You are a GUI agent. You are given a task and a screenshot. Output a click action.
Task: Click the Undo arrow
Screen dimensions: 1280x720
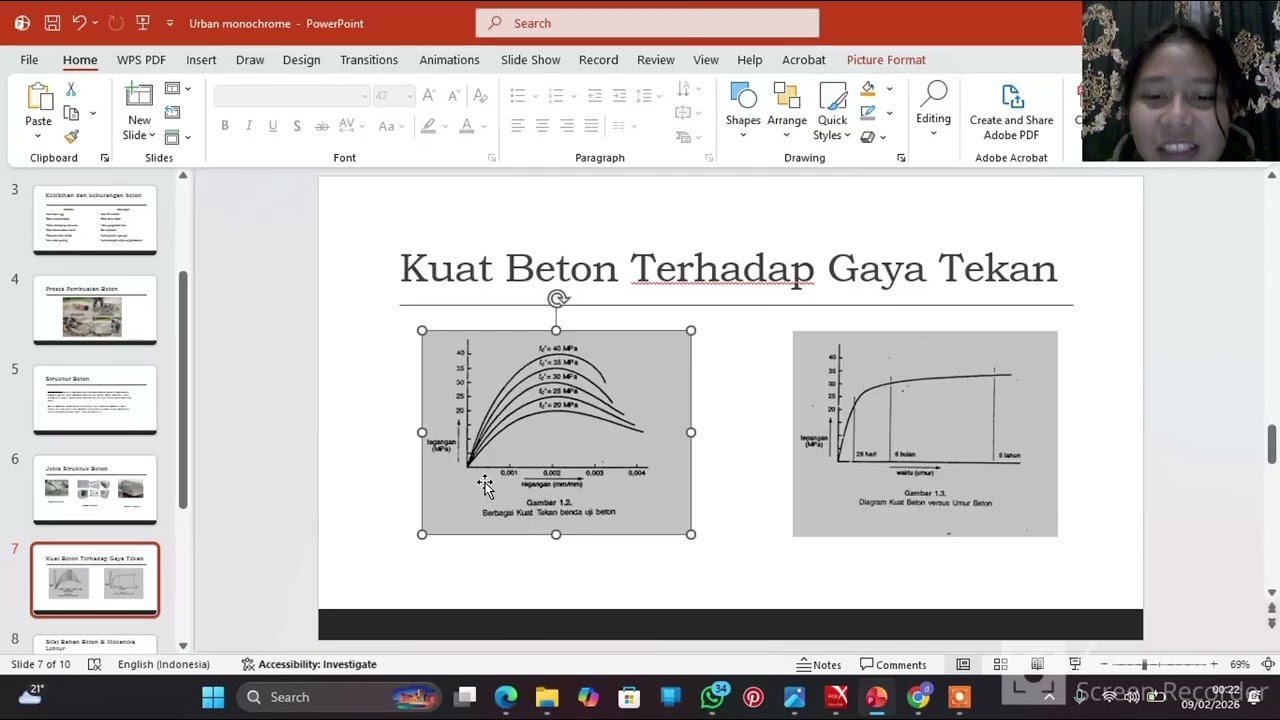[80, 23]
